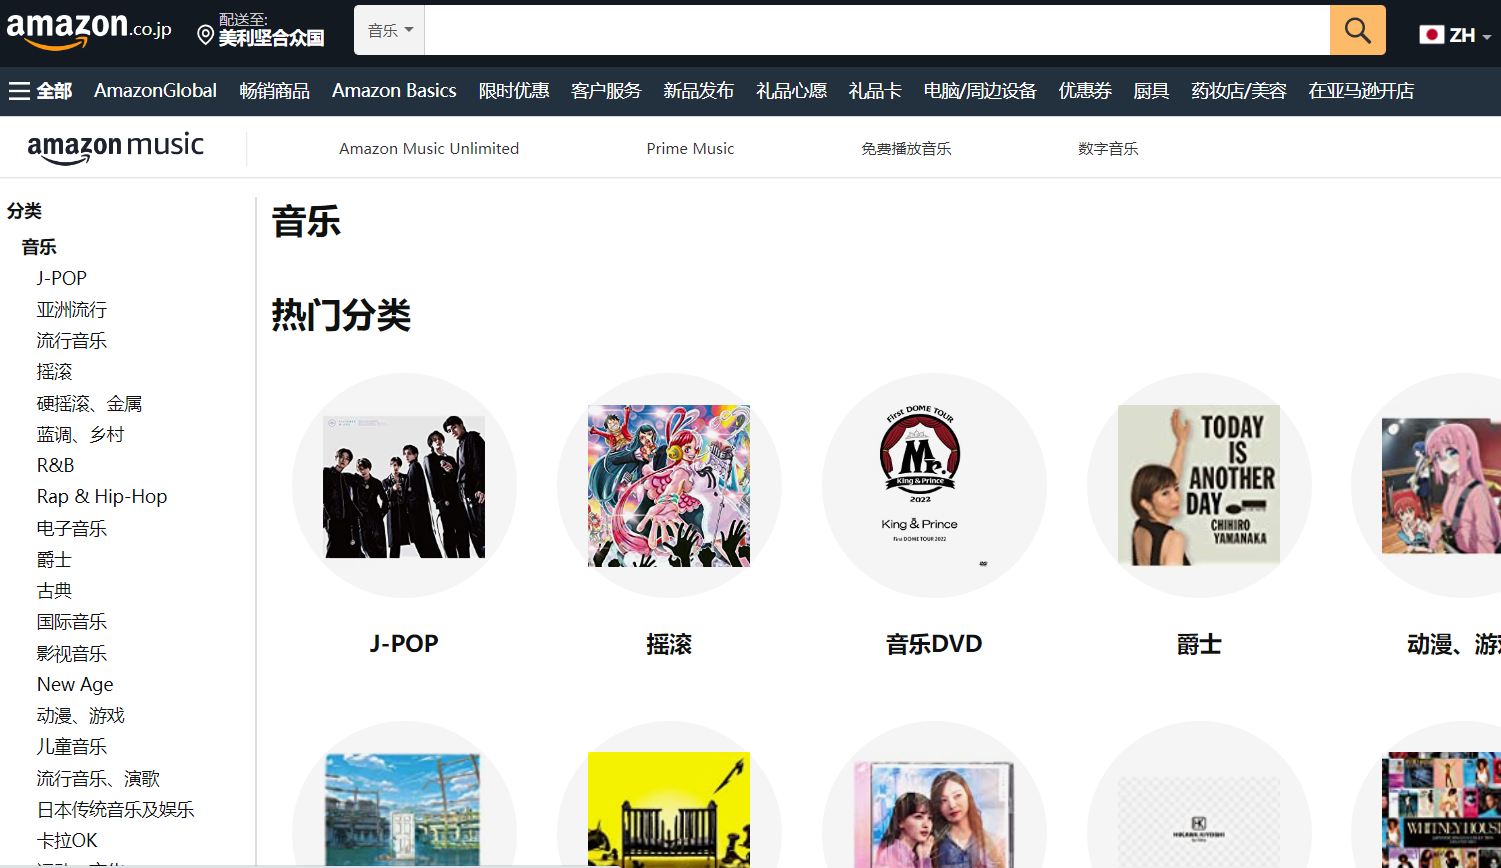Open the 音乐DVD circular category image

934,487
